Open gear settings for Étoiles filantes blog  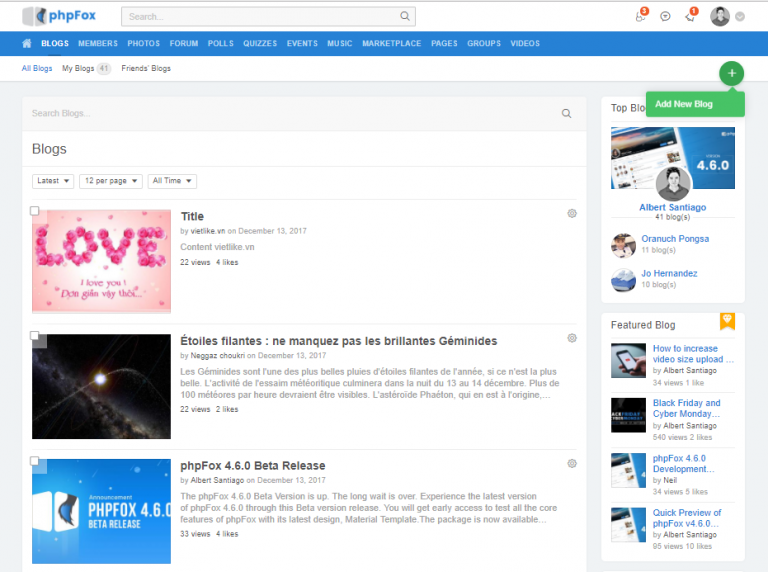(572, 338)
